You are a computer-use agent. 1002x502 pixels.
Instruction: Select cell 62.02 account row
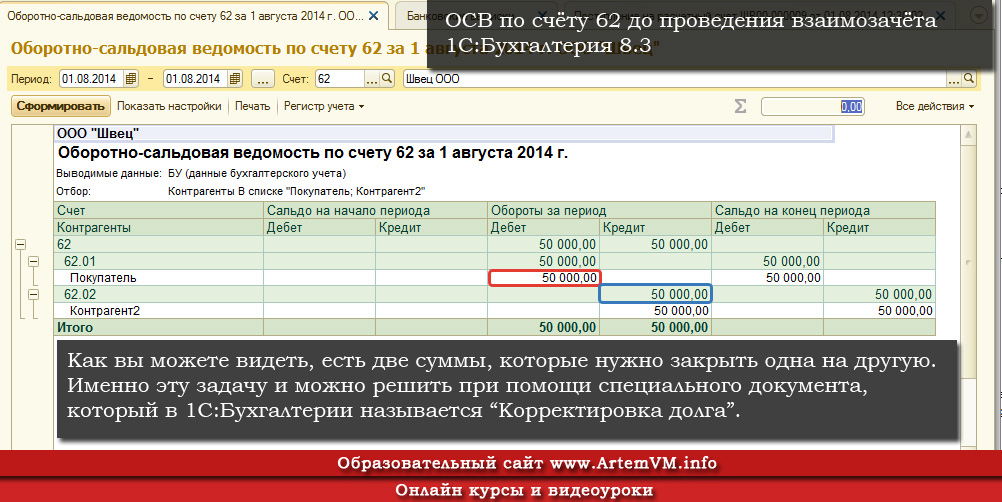tap(159, 294)
